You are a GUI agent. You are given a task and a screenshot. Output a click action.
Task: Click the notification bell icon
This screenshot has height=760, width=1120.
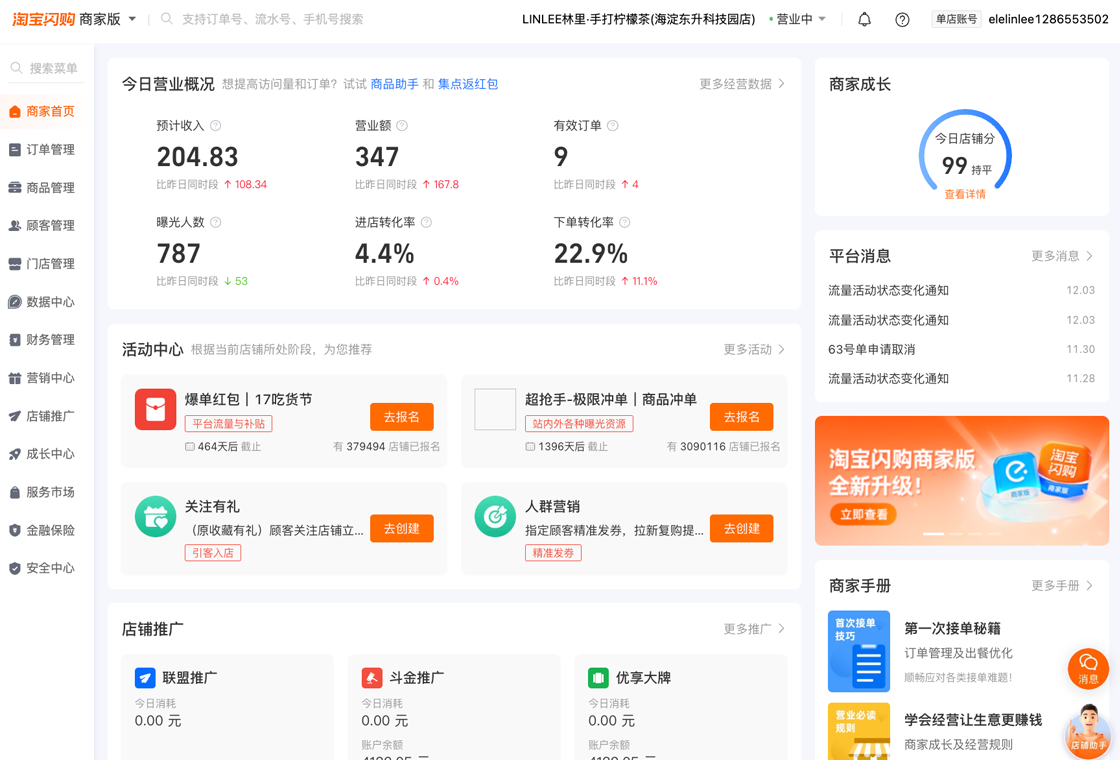tap(864, 19)
